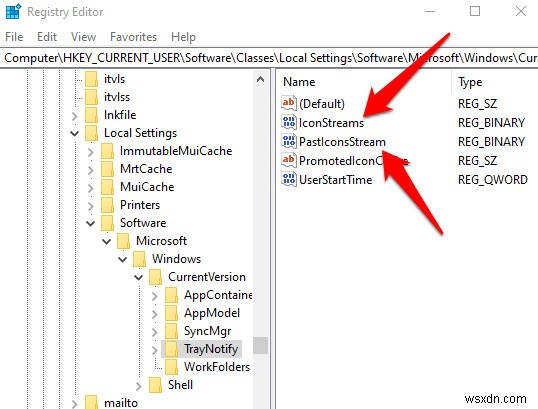Click the Local Settings folder icon

click(91, 133)
